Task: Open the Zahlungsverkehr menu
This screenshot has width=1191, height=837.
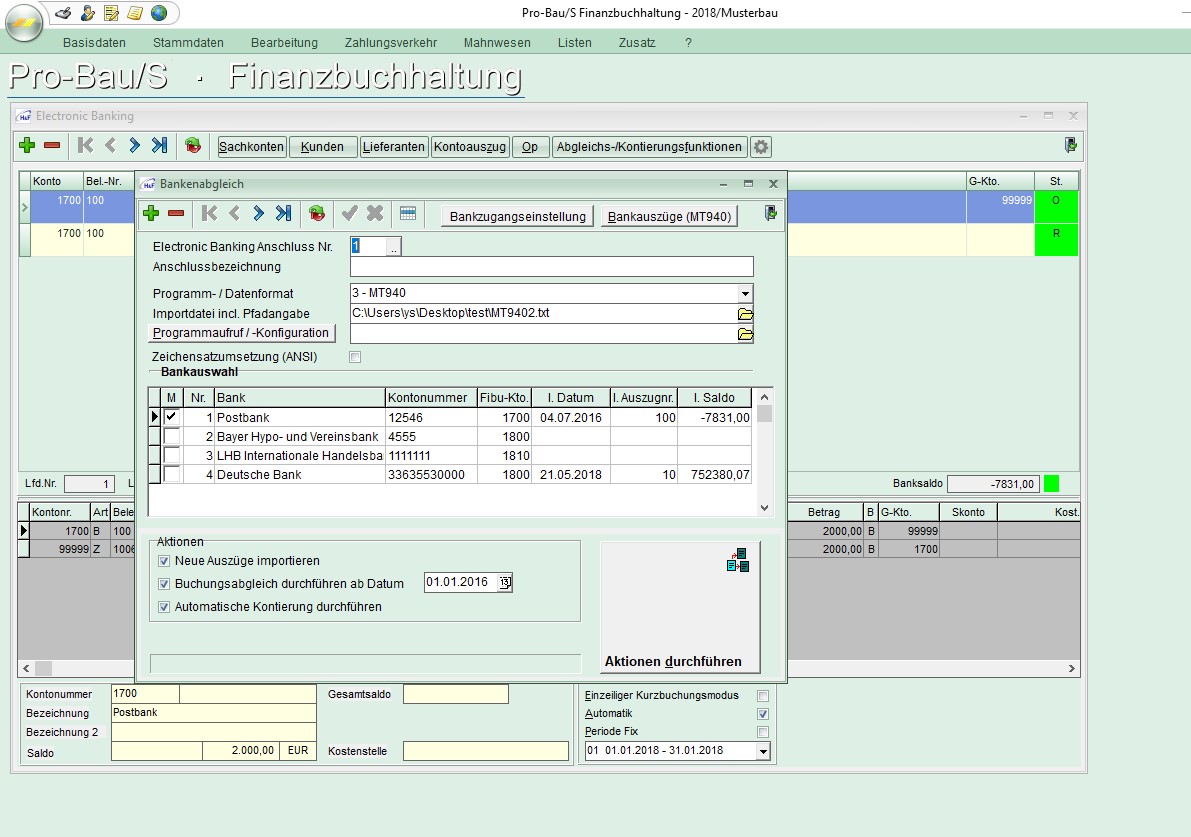Action: pyautogui.click(x=390, y=43)
